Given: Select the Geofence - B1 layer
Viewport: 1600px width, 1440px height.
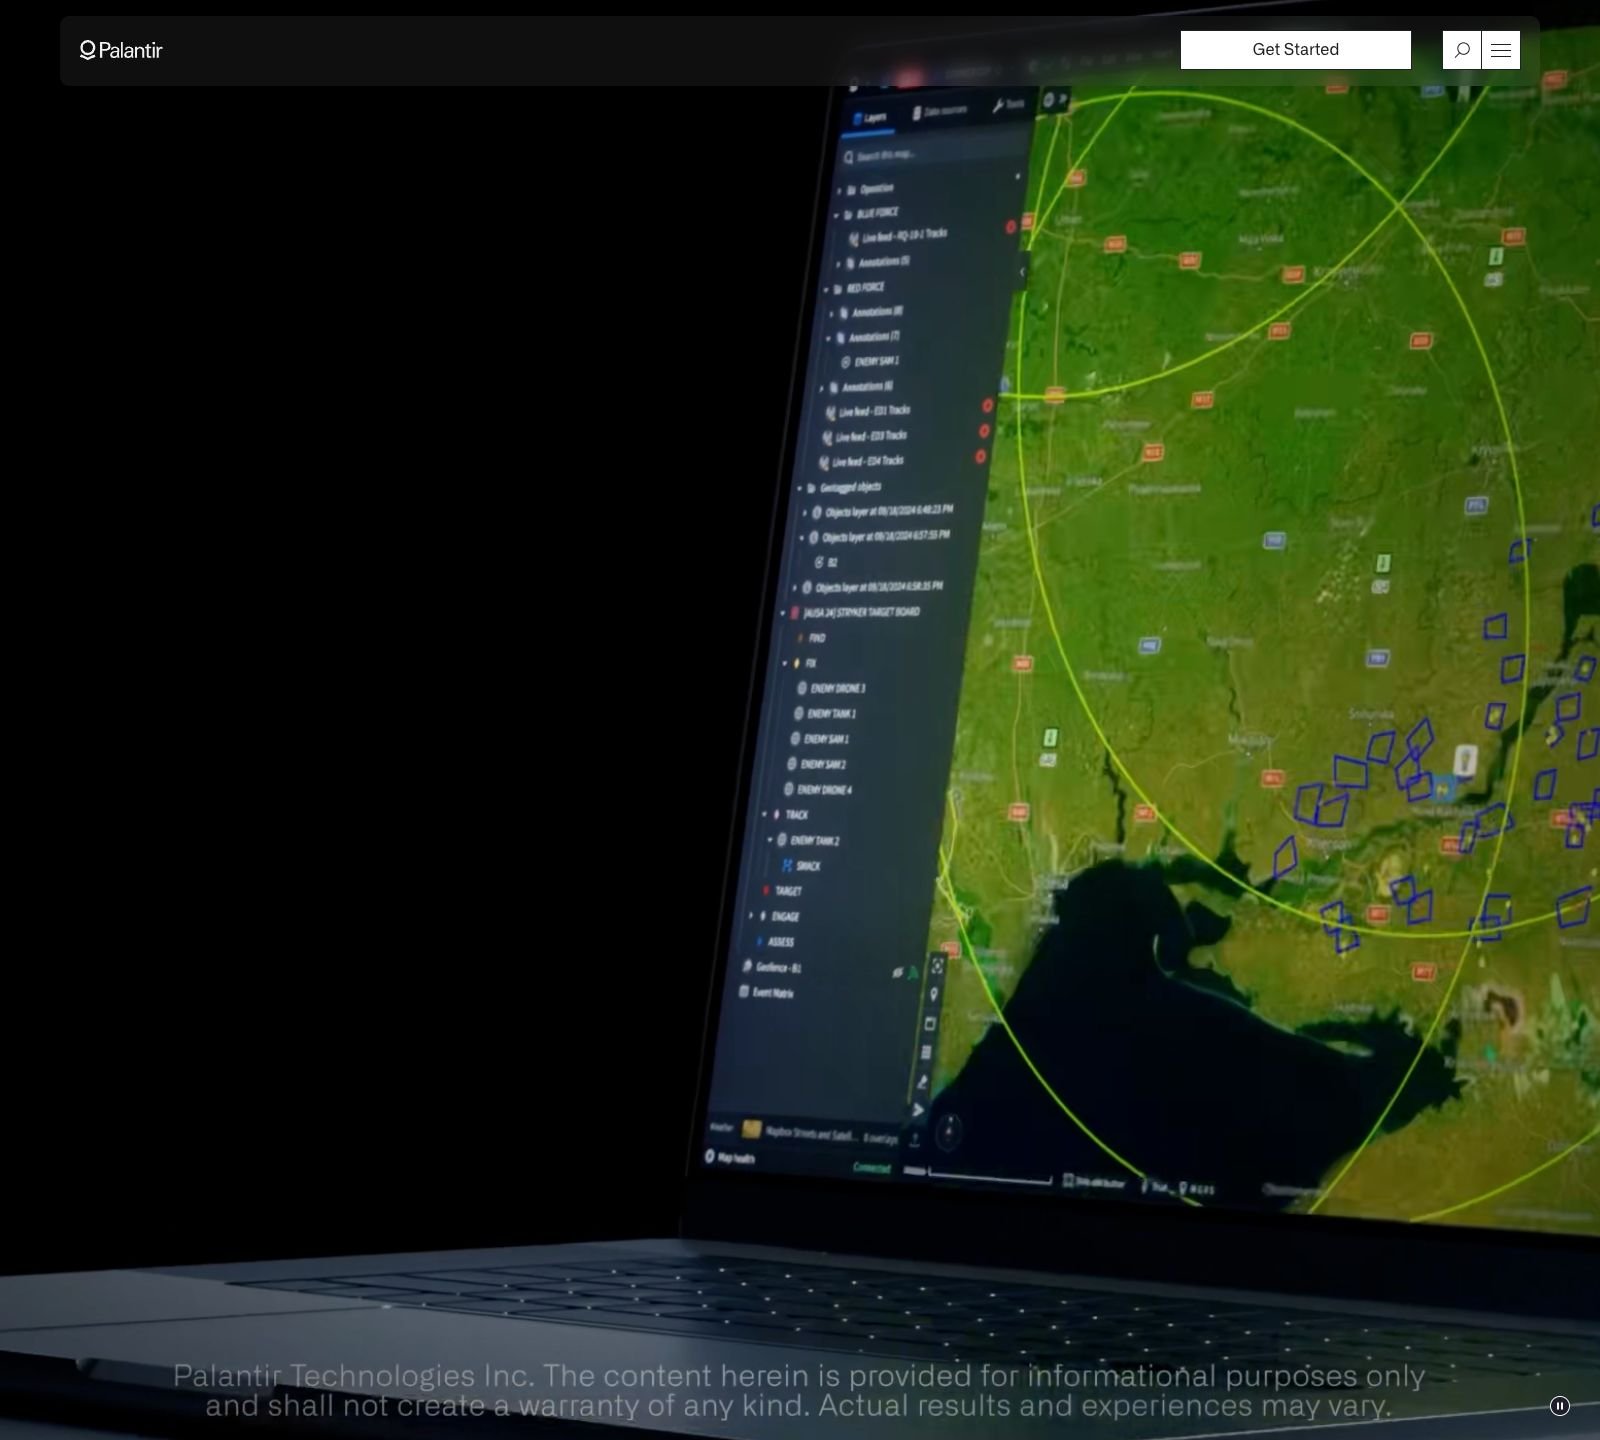Looking at the screenshot, I should pos(771,967).
